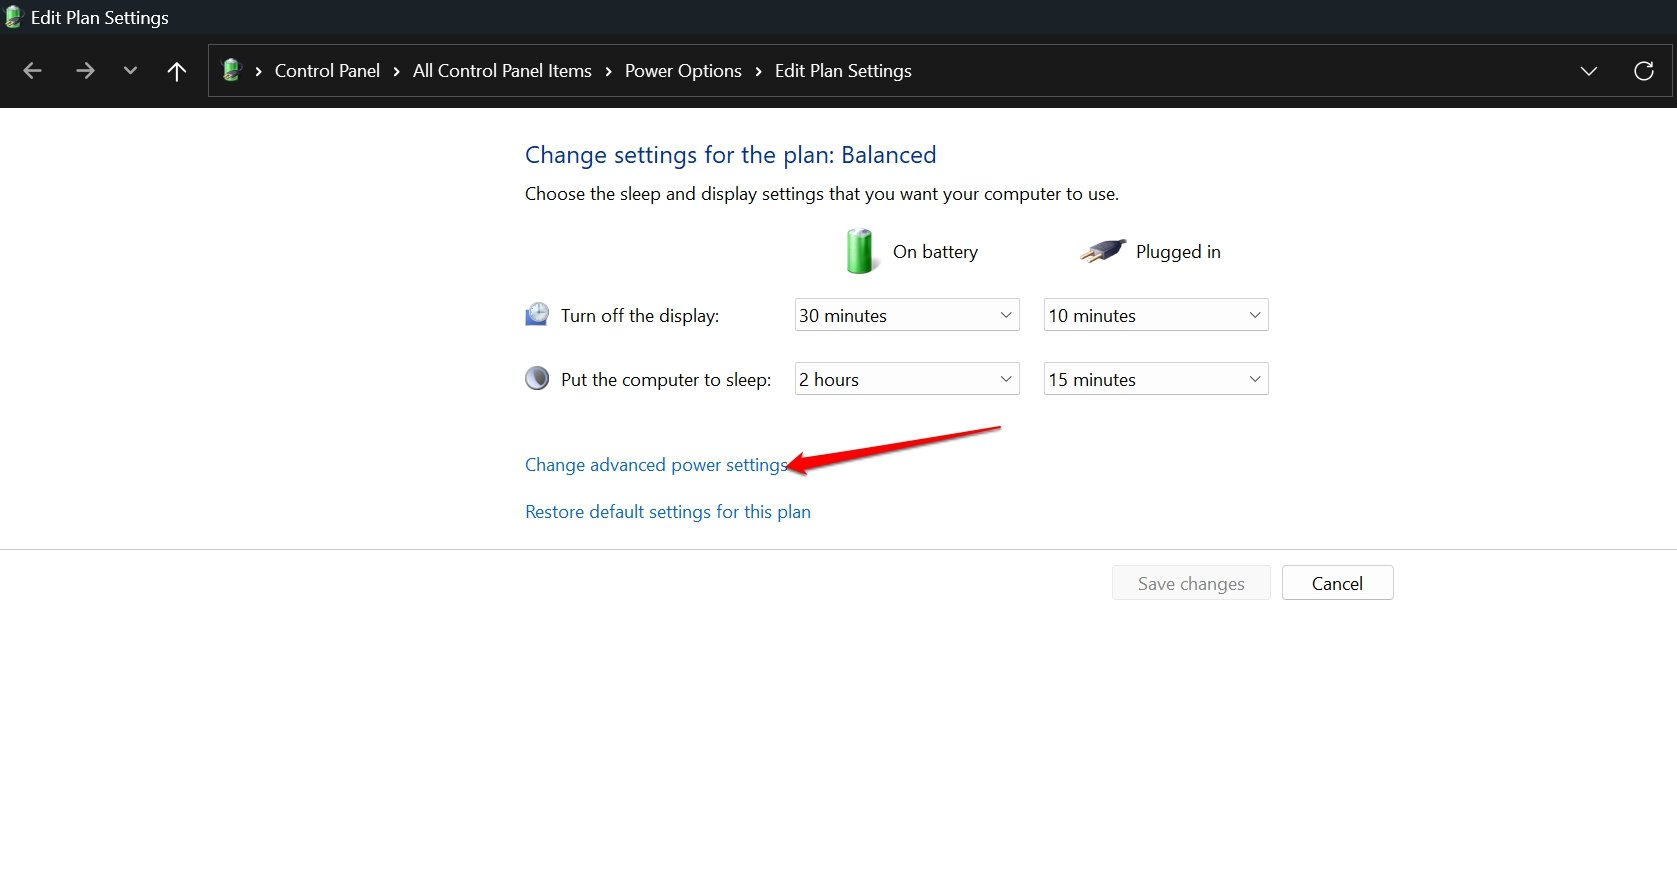This screenshot has width=1677, height=888.
Task: Open All Control Panel Items breadcrumb
Action: tap(502, 71)
